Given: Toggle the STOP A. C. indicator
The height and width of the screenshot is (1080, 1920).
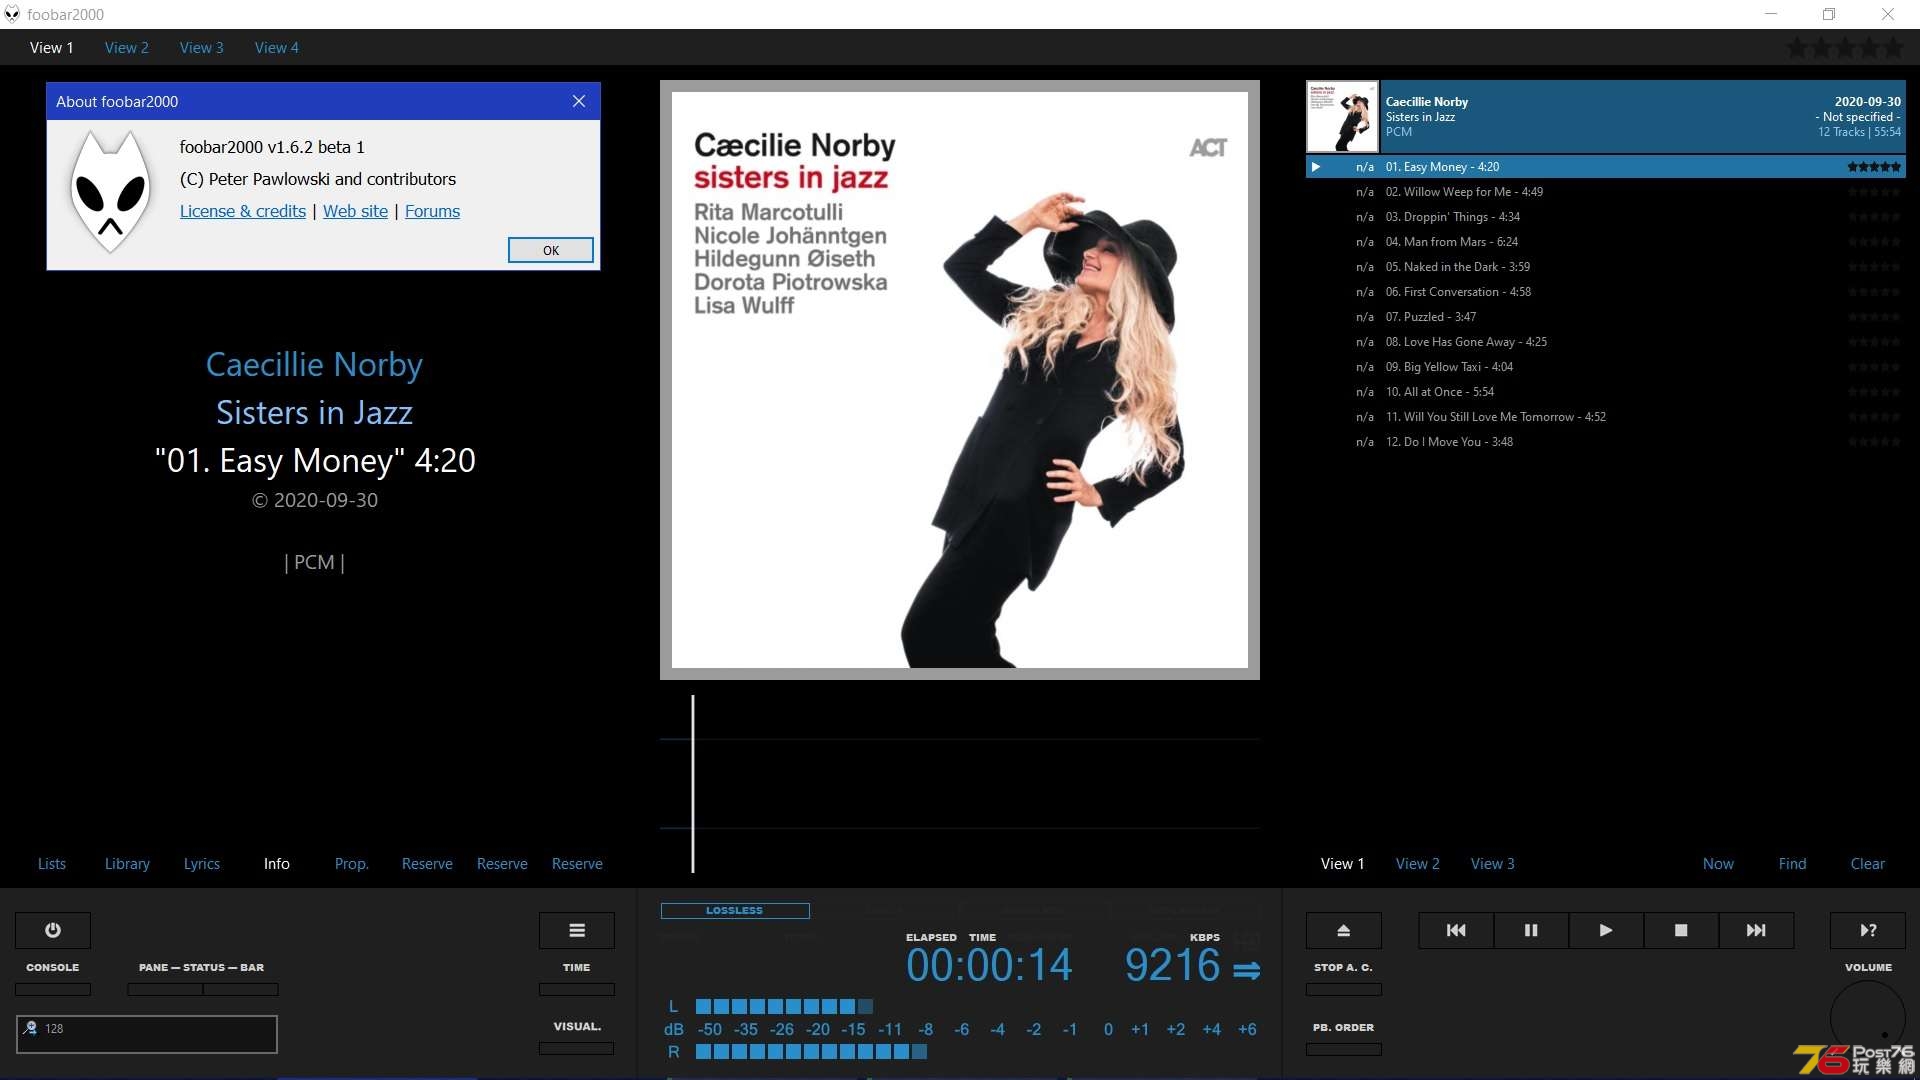Looking at the screenshot, I should pyautogui.click(x=1344, y=989).
